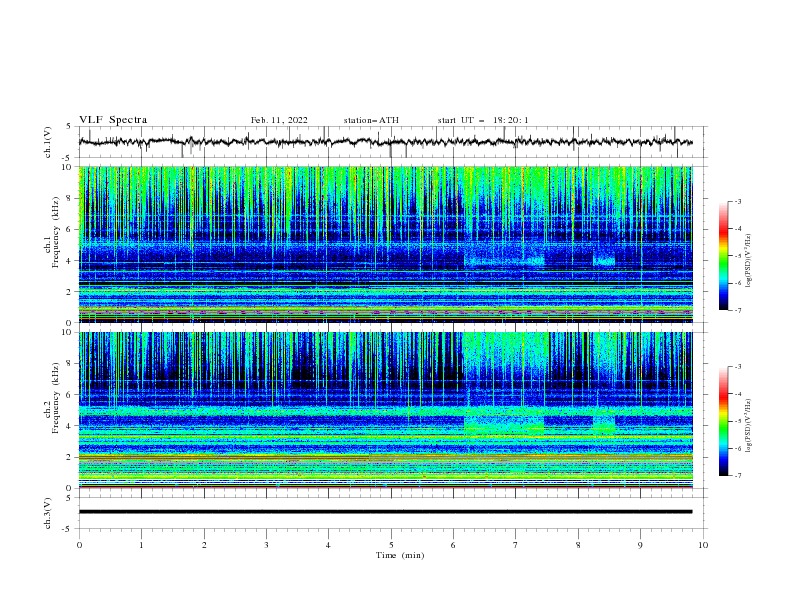Click "-6" on the ch.2 colorbar
Screen dimensions: 792x612
738,448
